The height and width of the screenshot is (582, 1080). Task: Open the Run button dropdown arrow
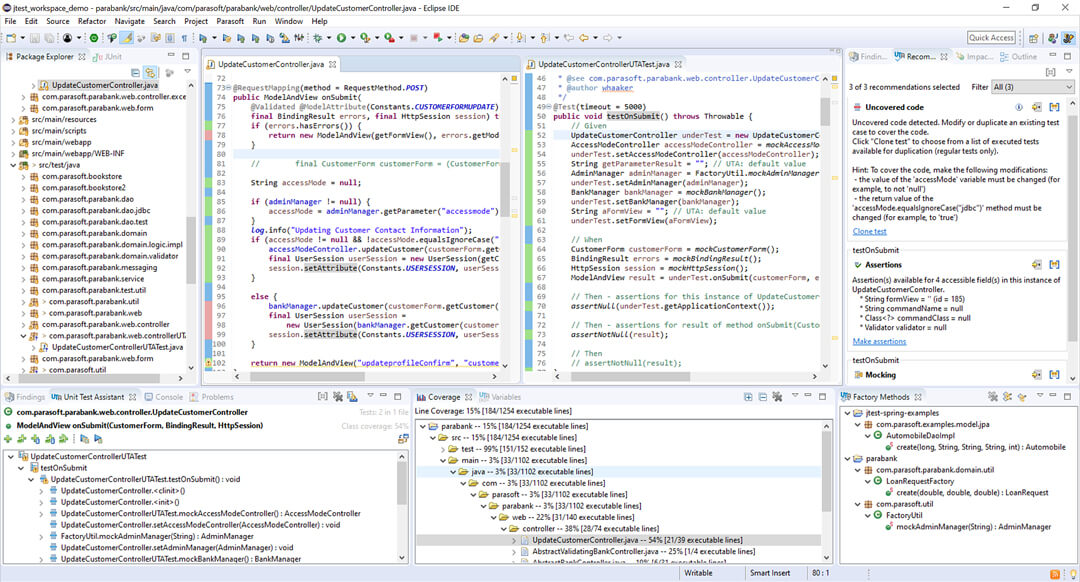click(351, 38)
